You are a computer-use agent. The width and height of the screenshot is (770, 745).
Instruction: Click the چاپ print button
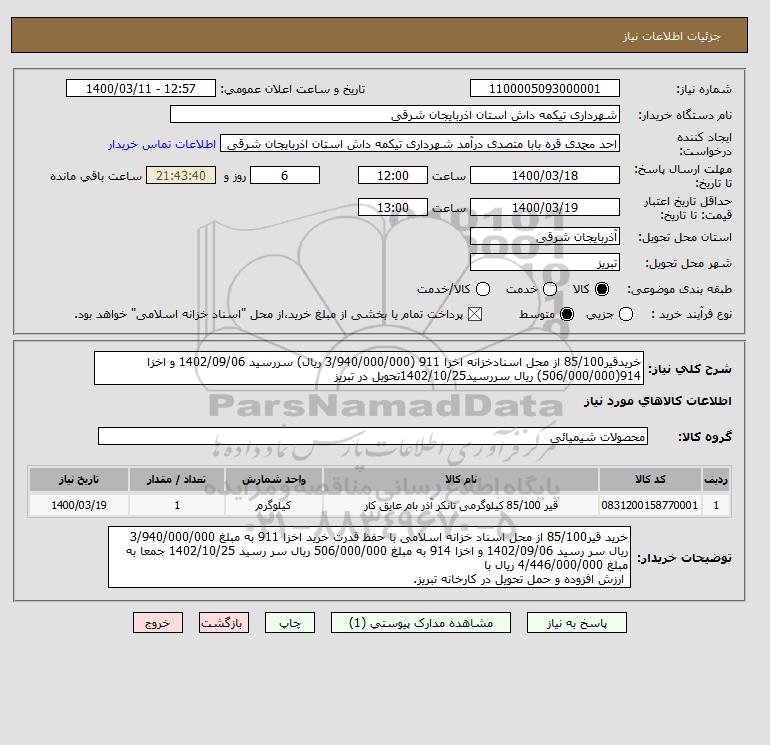(x=290, y=623)
